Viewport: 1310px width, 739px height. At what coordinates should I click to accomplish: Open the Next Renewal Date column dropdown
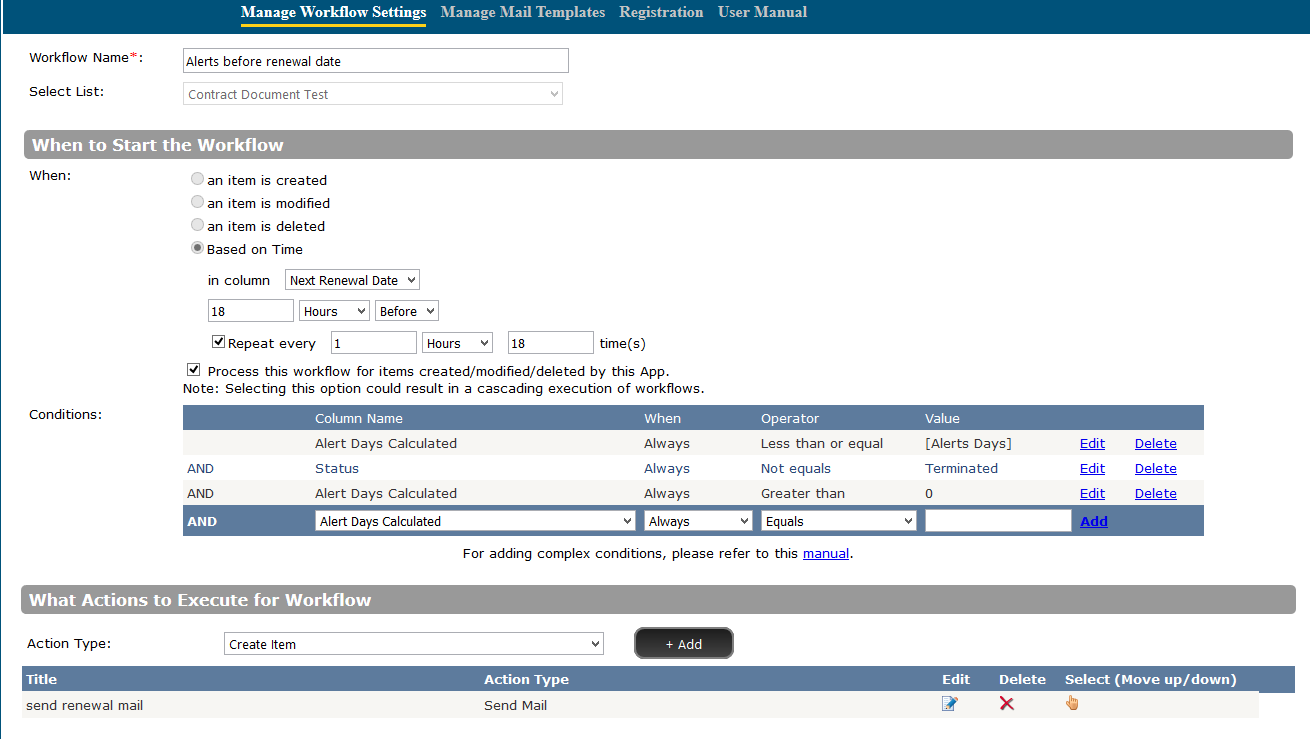pyautogui.click(x=352, y=281)
